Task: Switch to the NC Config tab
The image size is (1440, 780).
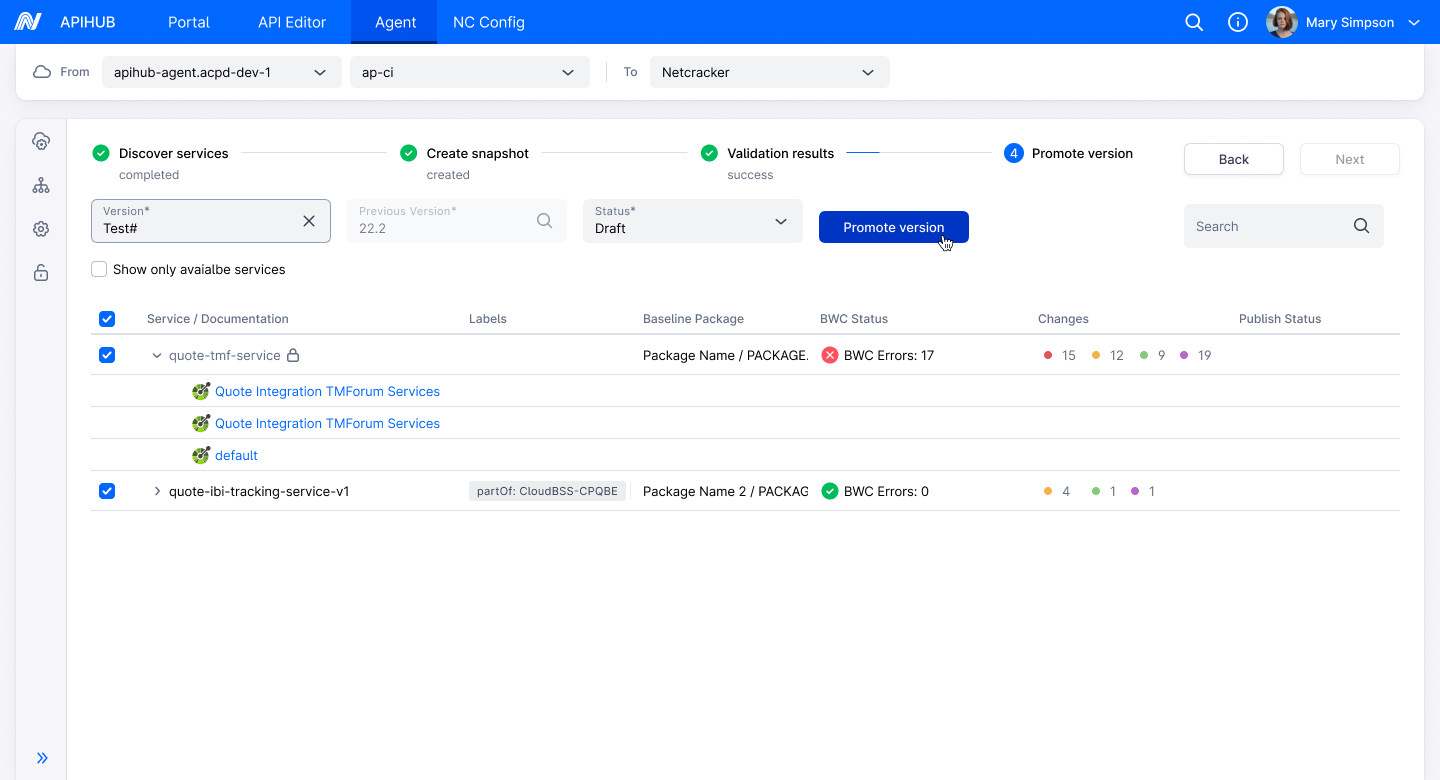Action: point(489,22)
